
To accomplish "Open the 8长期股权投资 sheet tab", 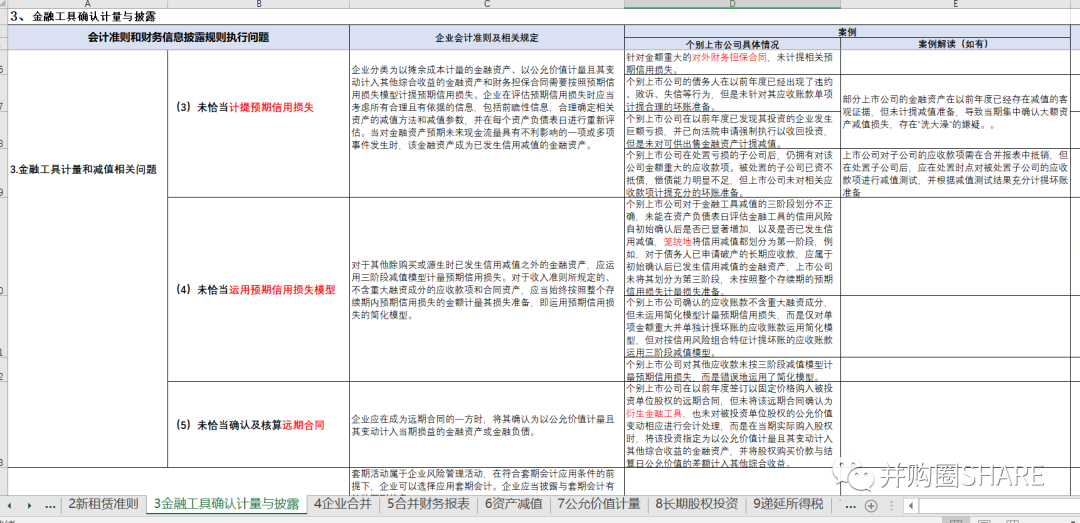I will (697, 504).
